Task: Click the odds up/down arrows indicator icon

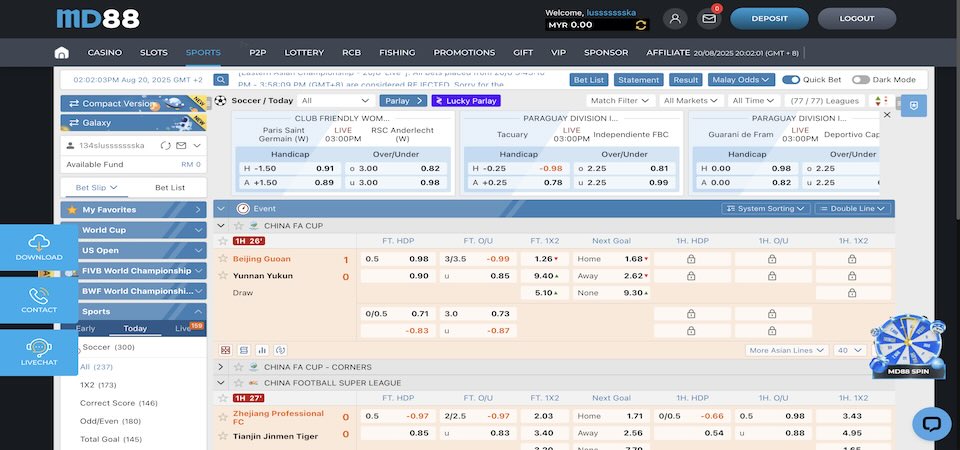Action: coord(882,100)
